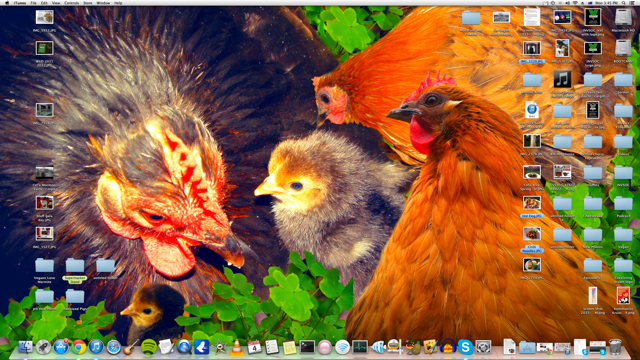Open the Trash in the dock
The height and width of the screenshot is (360, 640).
click(x=615, y=347)
